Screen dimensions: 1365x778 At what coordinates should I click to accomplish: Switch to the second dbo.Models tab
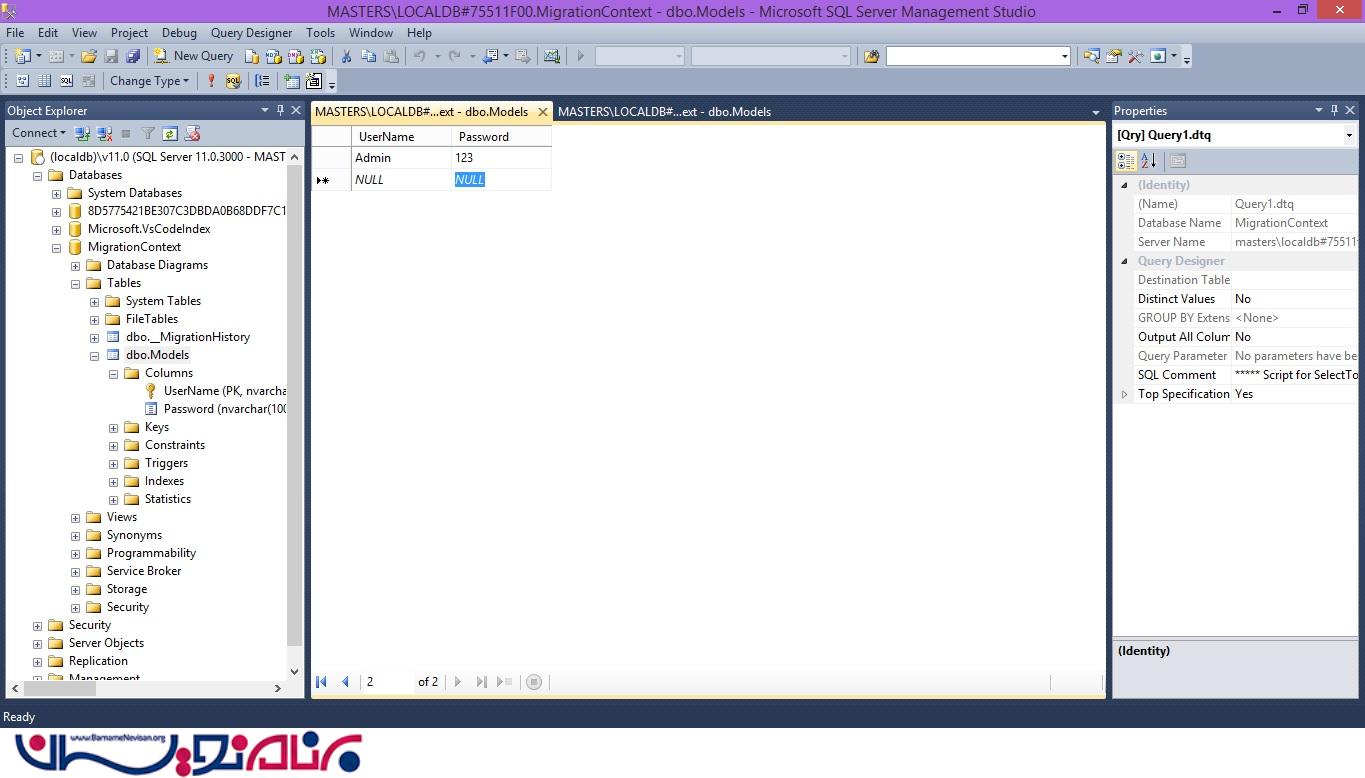[664, 111]
